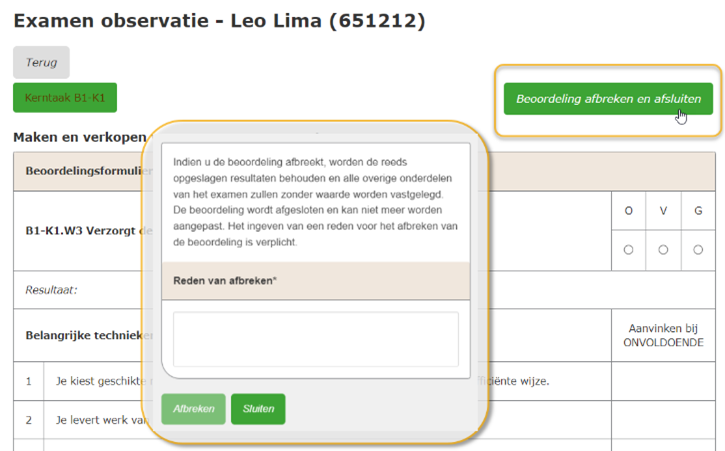
Task: Click the dialog warning text about afbreken
Action: 315,202
